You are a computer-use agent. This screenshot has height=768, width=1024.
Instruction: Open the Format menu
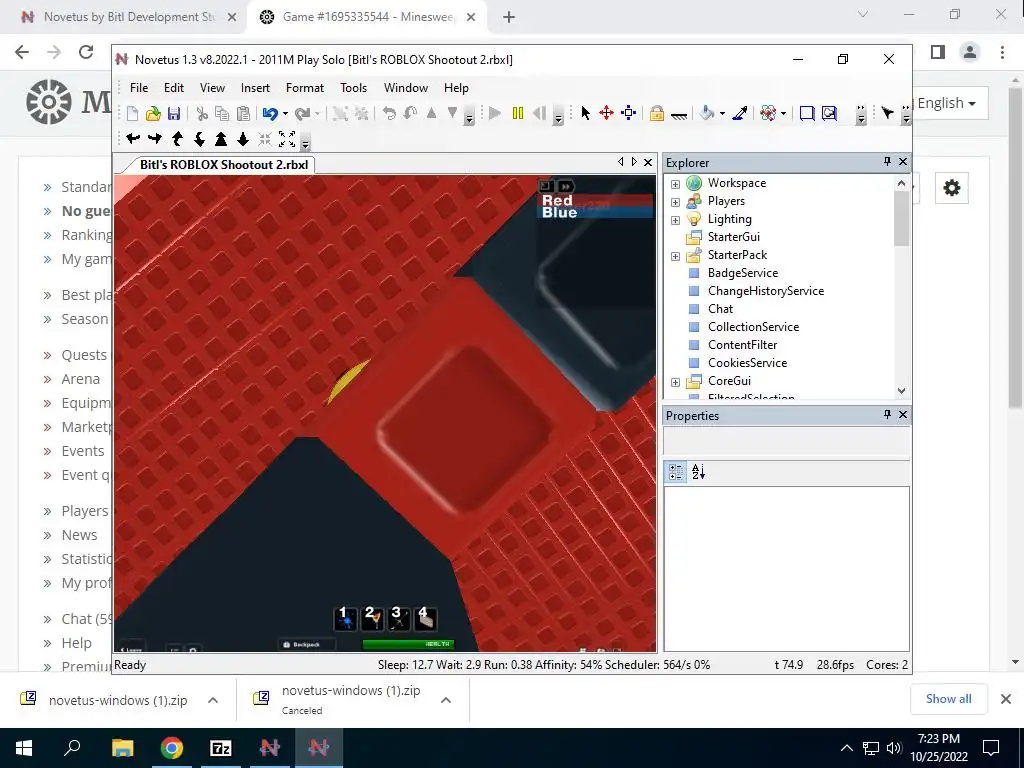point(304,88)
